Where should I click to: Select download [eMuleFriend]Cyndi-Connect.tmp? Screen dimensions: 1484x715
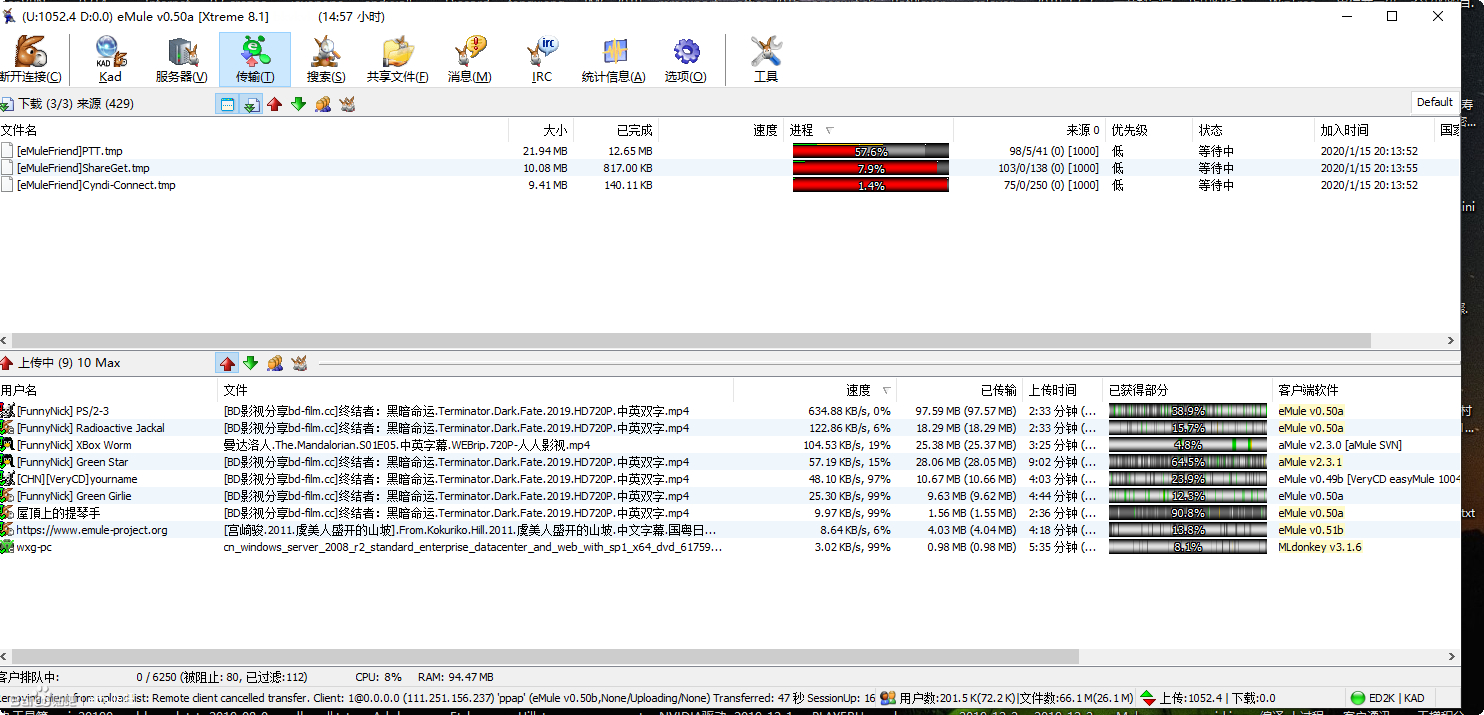click(x=96, y=185)
